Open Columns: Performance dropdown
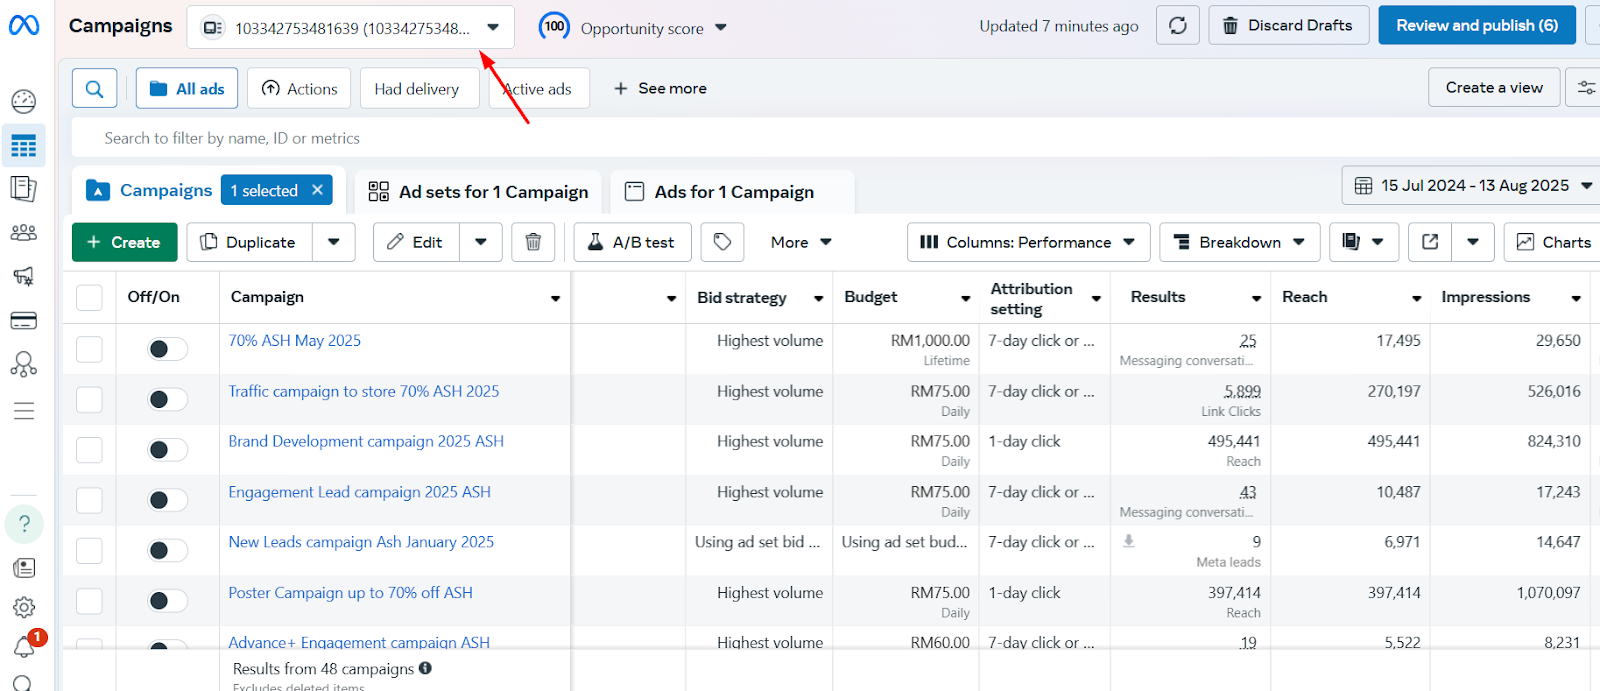Screen dimensions: 1600x691 pos(1028,242)
